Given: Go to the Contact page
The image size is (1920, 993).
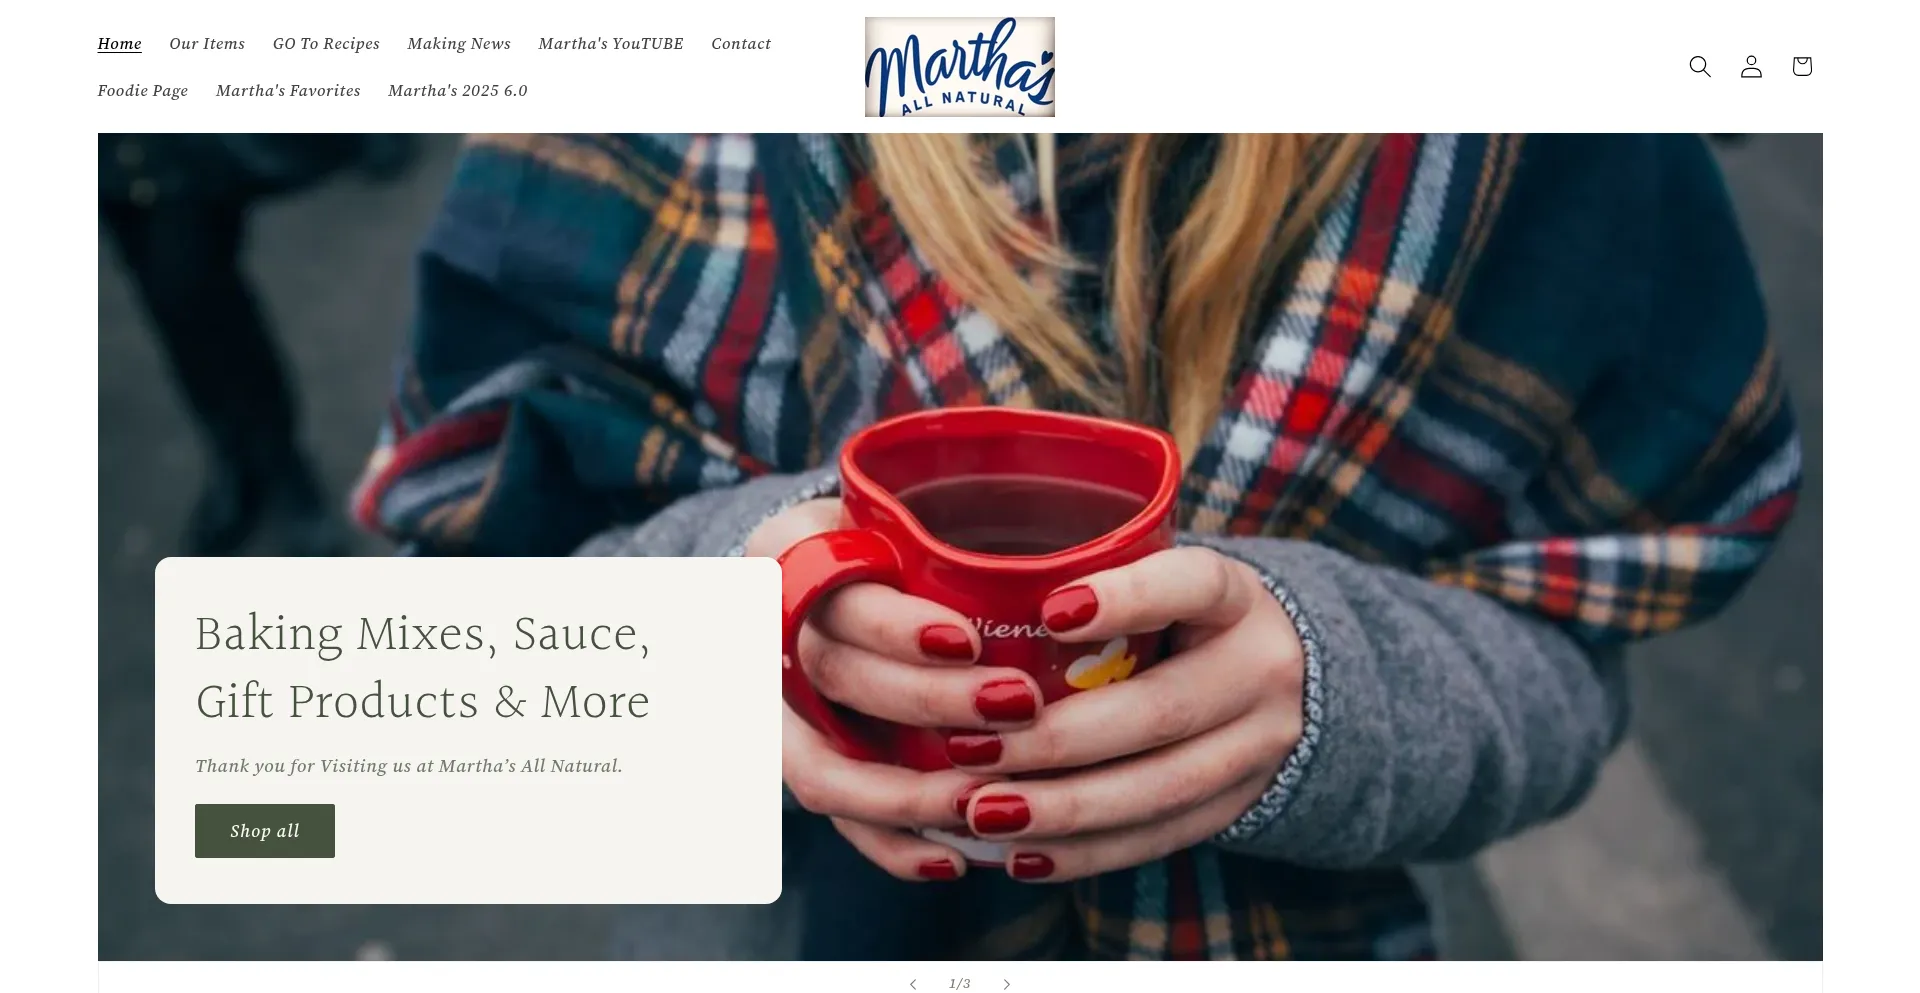Looking at the screenshot, I should click(x=741, y=44).
